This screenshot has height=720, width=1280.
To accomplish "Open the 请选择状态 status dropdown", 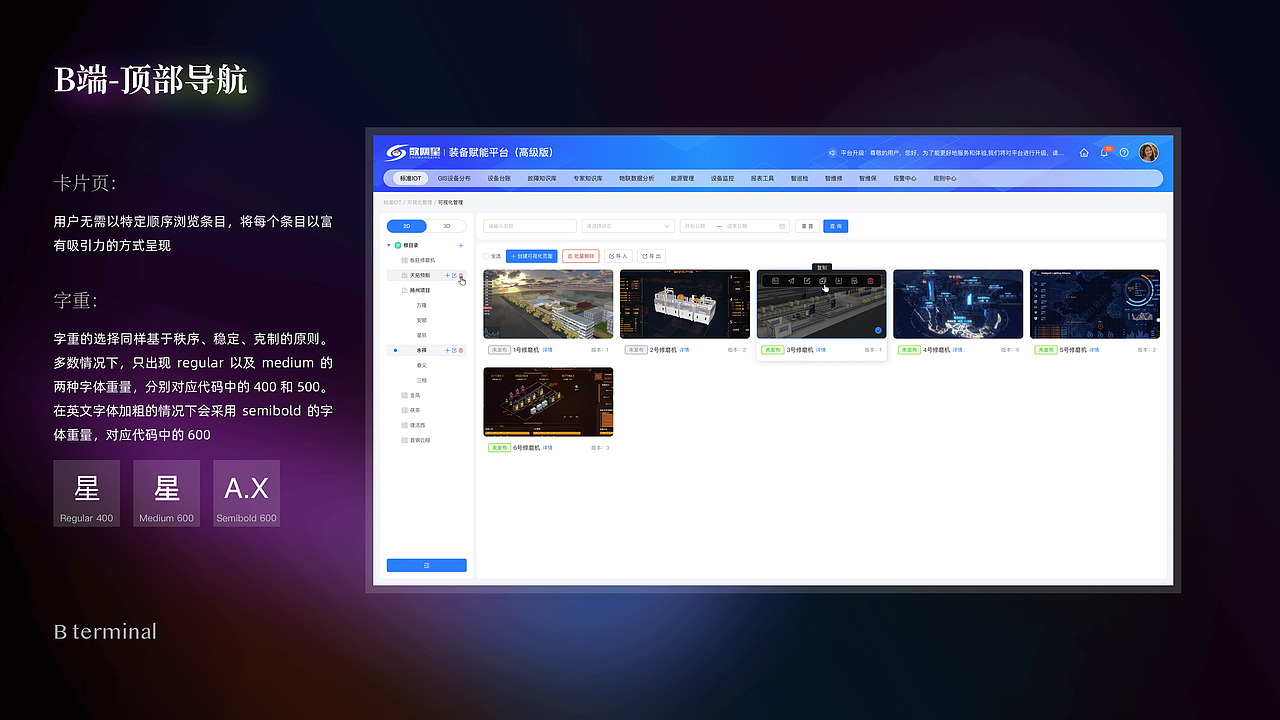I will click(628, 226).
